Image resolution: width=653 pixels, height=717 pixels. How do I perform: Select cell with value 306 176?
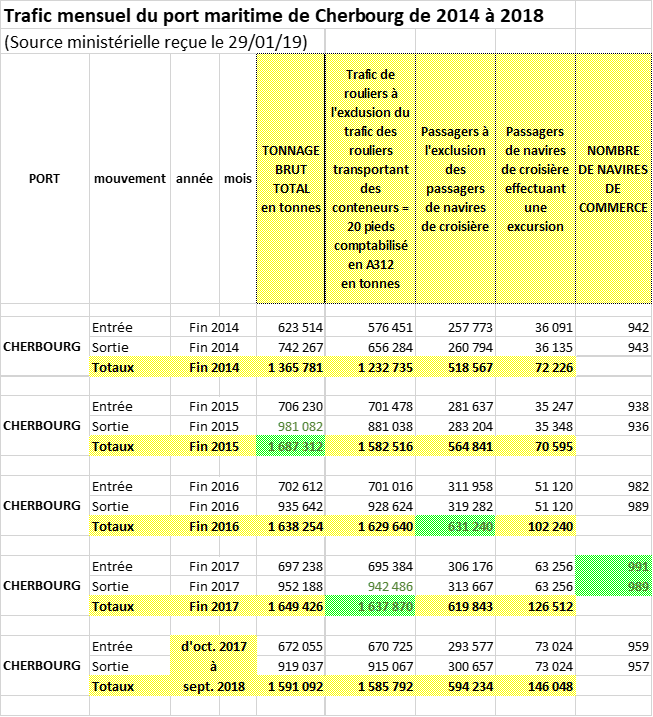(x=455, y=566)
